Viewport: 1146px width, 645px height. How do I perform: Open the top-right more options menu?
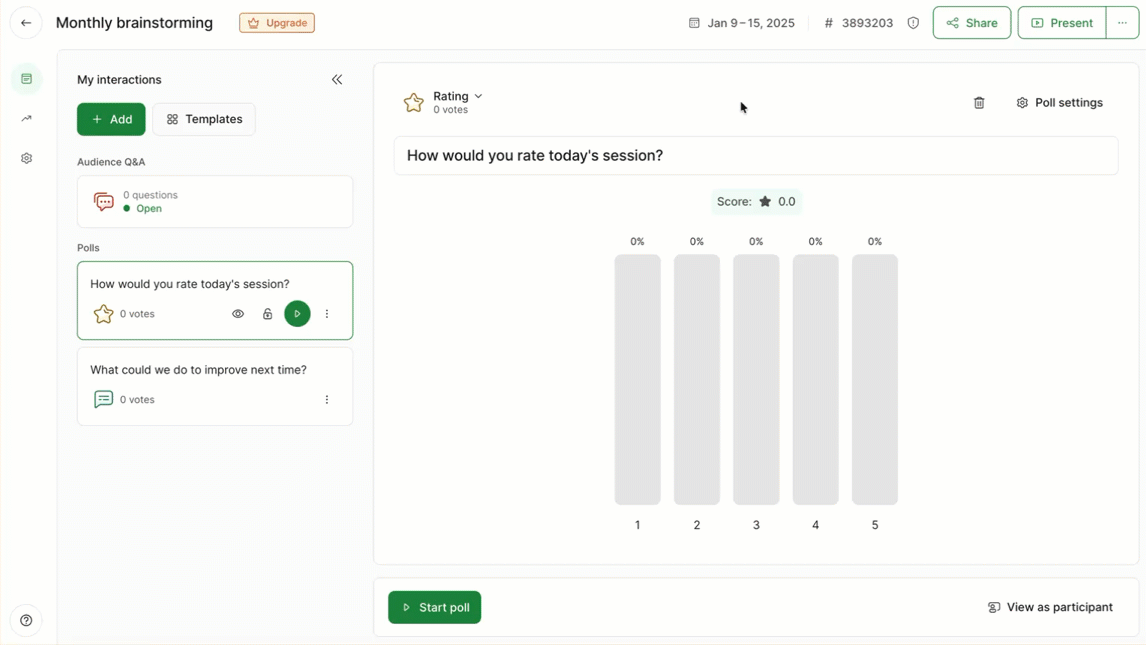(1122, 23)
